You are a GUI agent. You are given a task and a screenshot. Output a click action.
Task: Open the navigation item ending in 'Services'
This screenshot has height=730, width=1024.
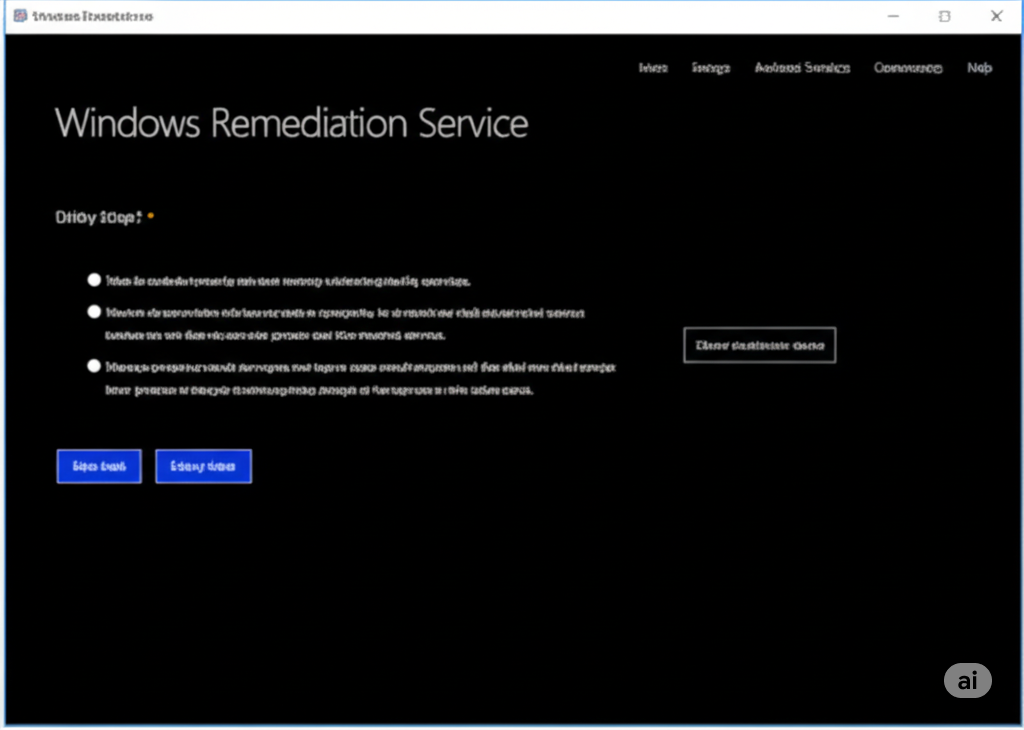802,68
